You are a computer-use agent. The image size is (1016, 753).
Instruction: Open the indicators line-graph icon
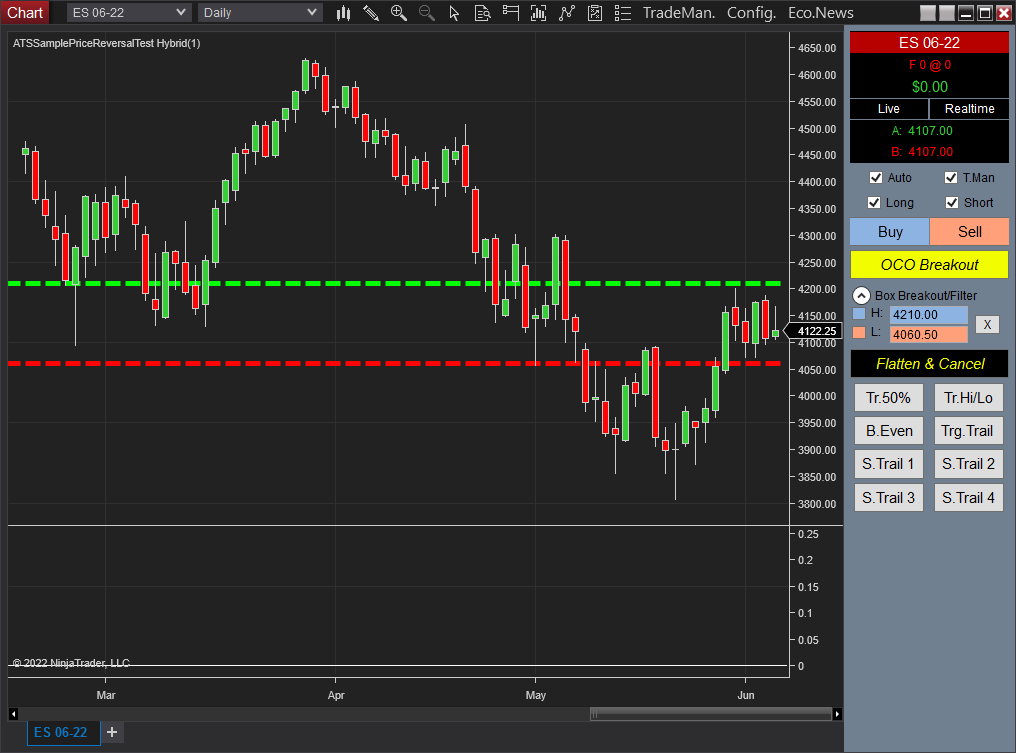[567, 13]
